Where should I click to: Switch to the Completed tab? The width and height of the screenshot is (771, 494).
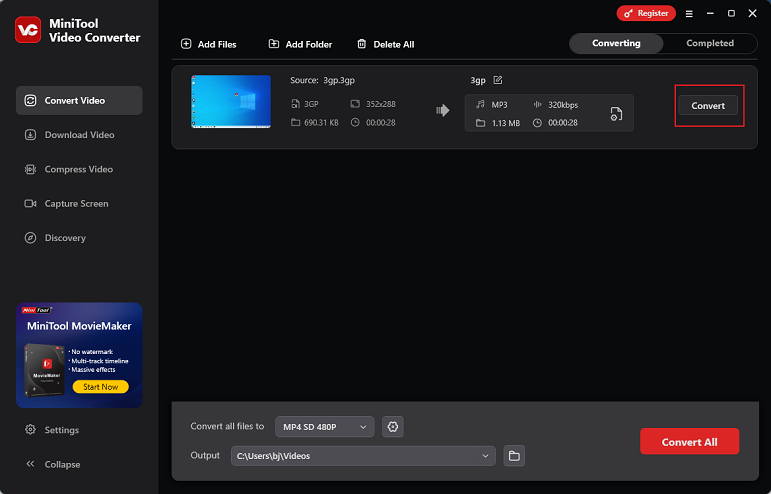[x=710, y=43]
